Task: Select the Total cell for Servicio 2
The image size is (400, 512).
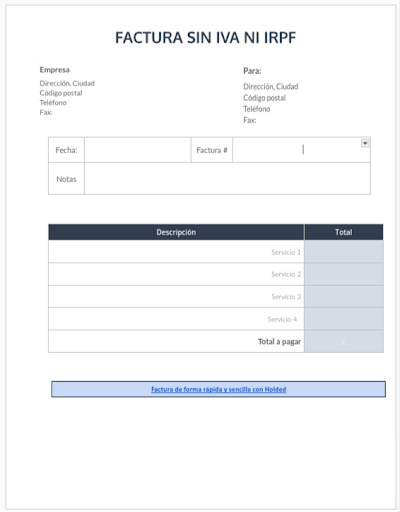Action: click(344, 274)
